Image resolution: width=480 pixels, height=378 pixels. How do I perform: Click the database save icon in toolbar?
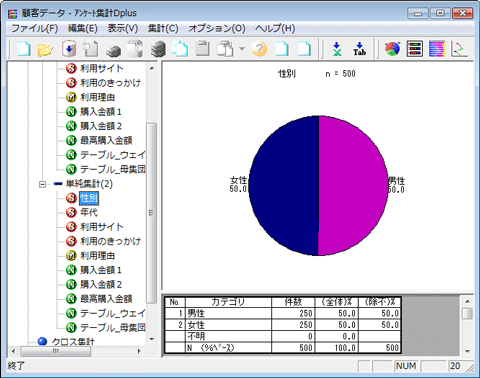[69, 49]
